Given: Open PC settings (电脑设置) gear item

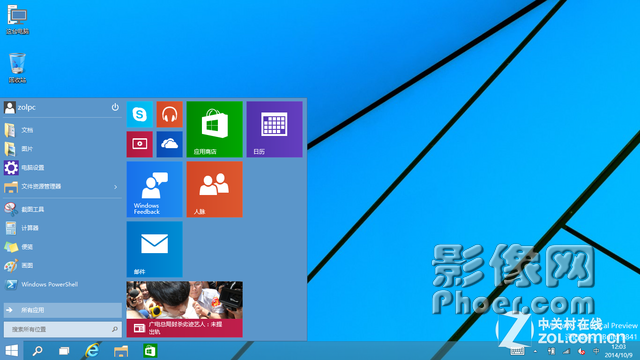Looking at the screenshot, I should [x=62, y=168].
